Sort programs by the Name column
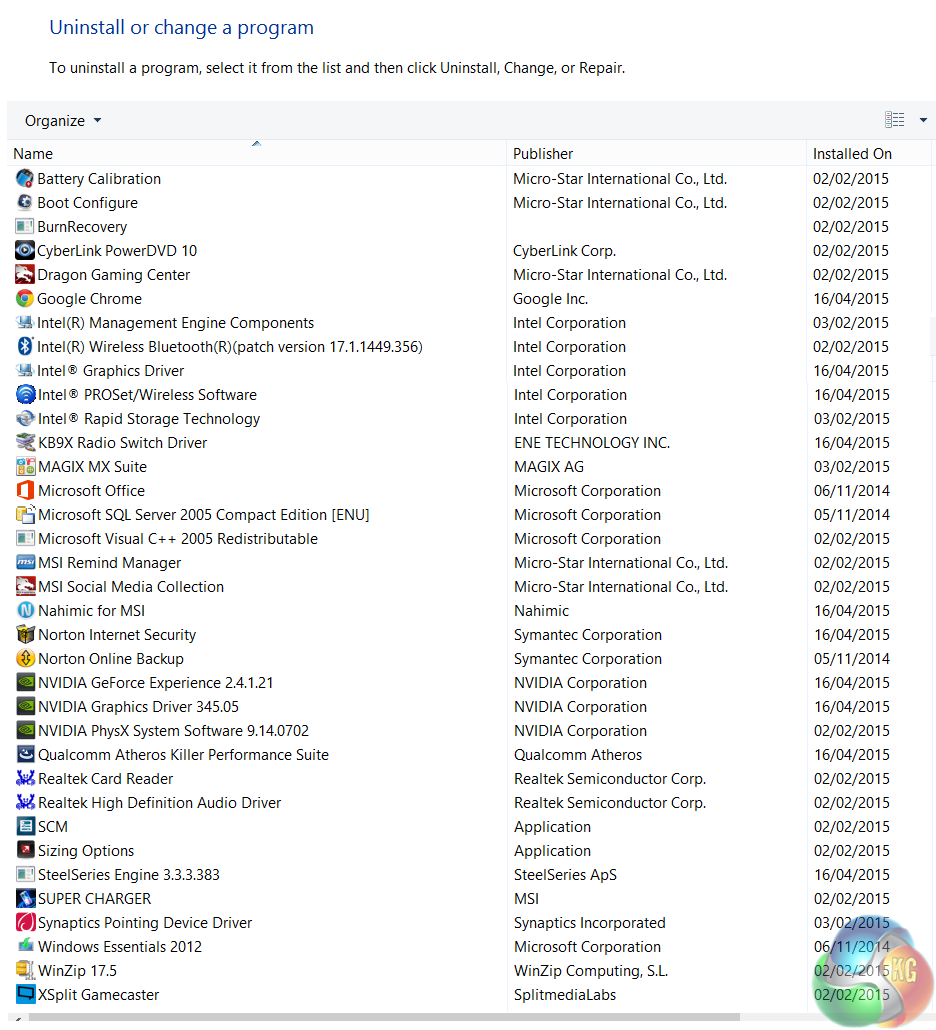 pyautogui.click(x=33, y=154)
